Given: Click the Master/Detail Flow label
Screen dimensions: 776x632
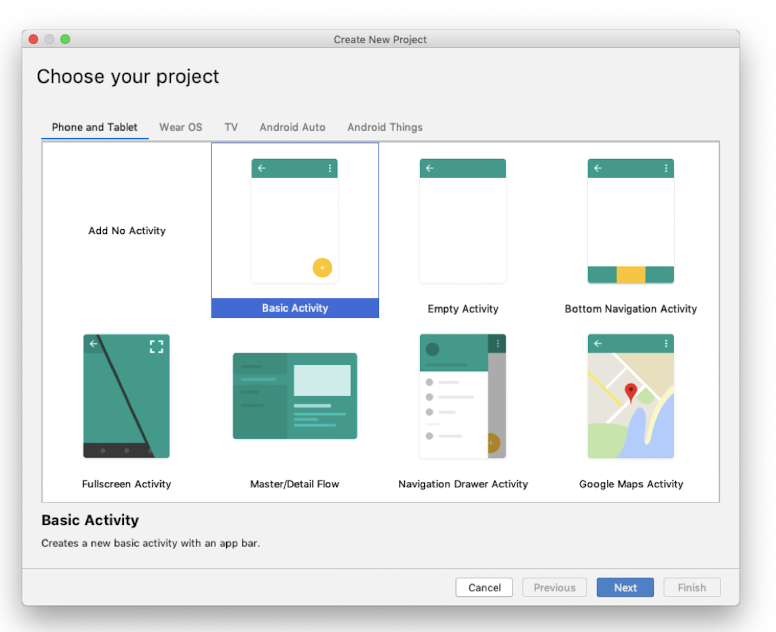Looking at the screenshot, I should click(x=294, y=484).
